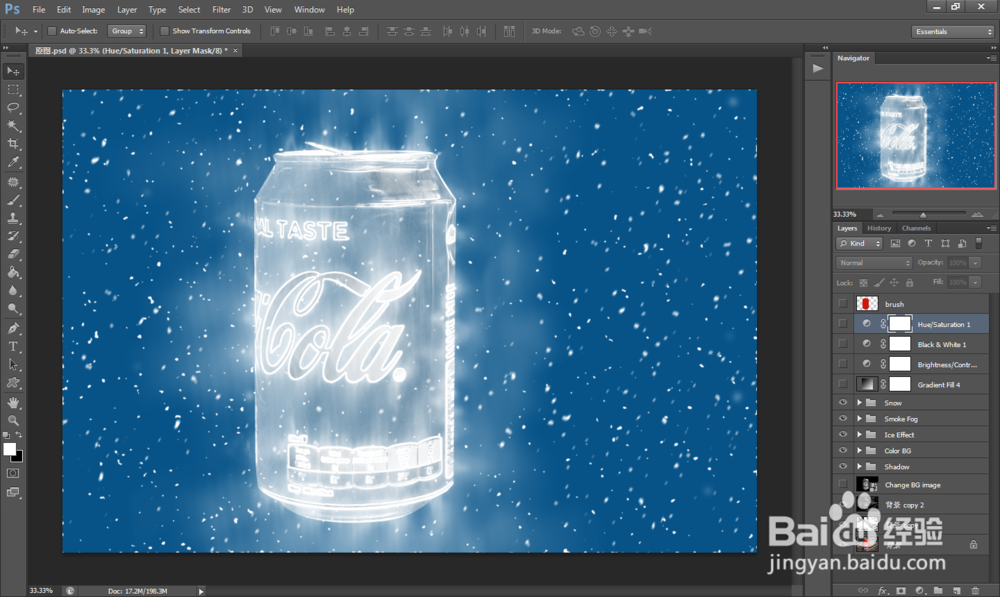Viewport: 1000px width, 597px height.
Task: Show the Gradient Fill 4 layer
Action: point(842,384)
